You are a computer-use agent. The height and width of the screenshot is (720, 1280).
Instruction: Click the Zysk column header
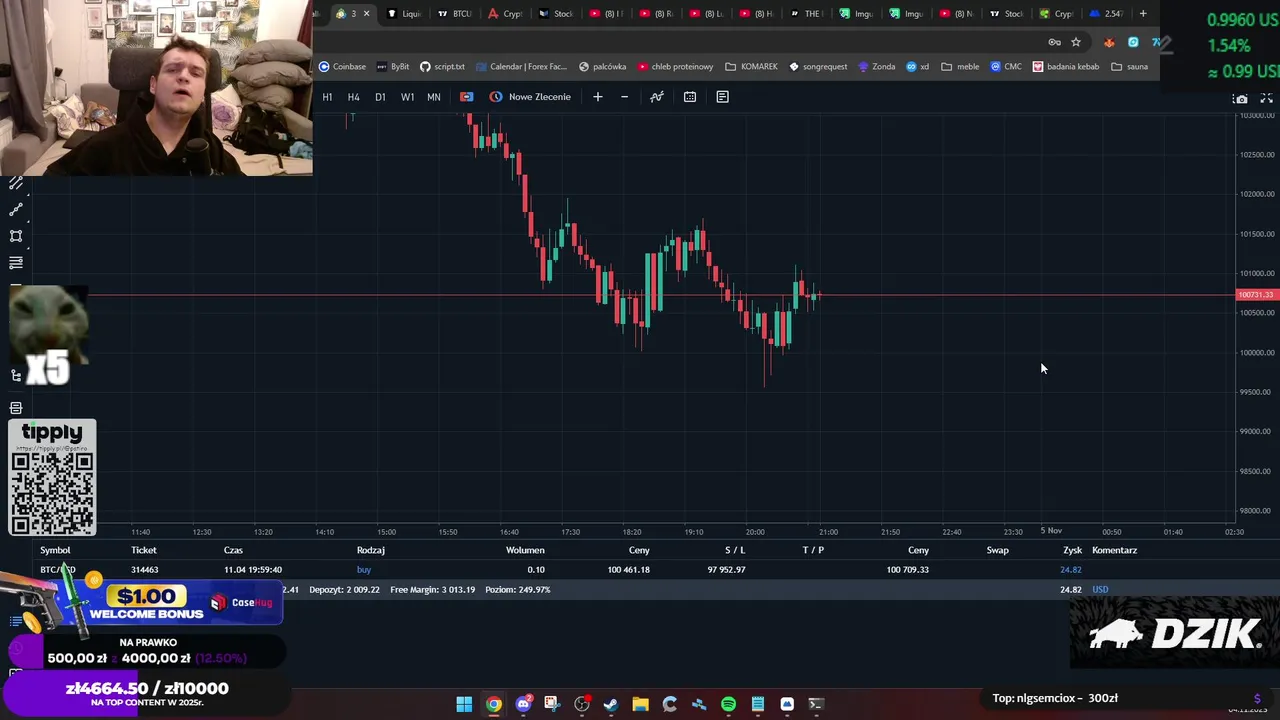[x=1072, y=550]
